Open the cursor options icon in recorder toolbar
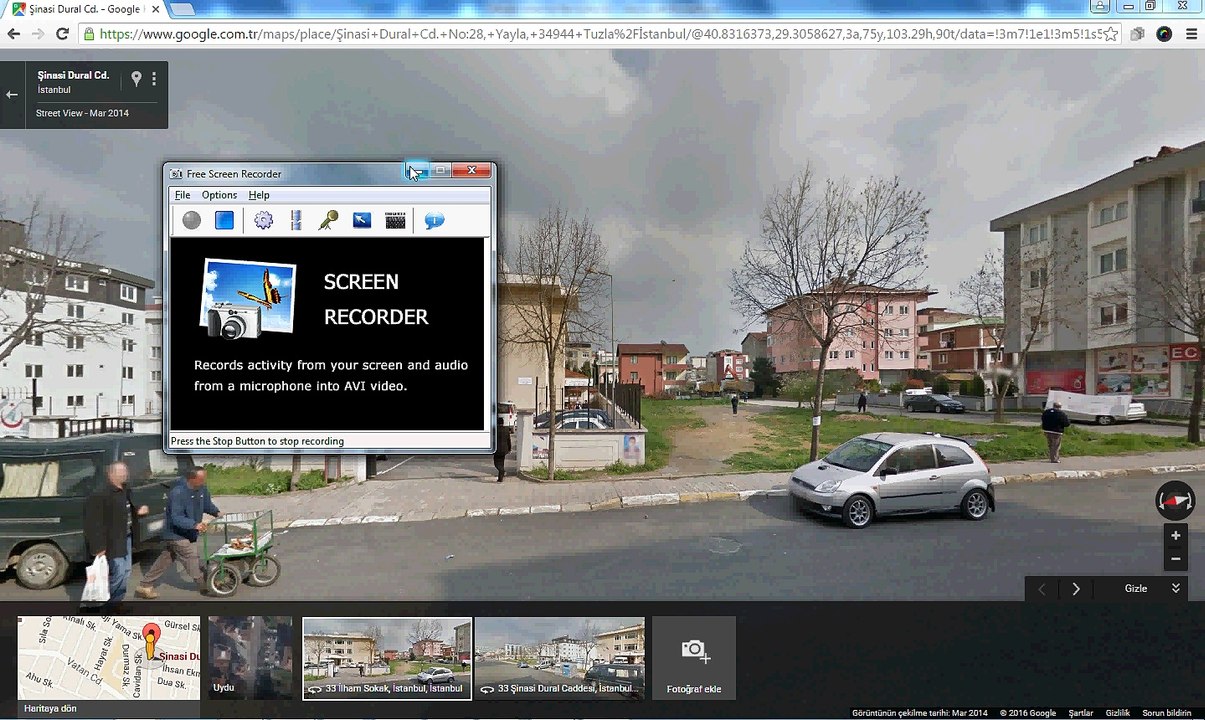The image size is (1205, 720). click(x=362, y=221)
